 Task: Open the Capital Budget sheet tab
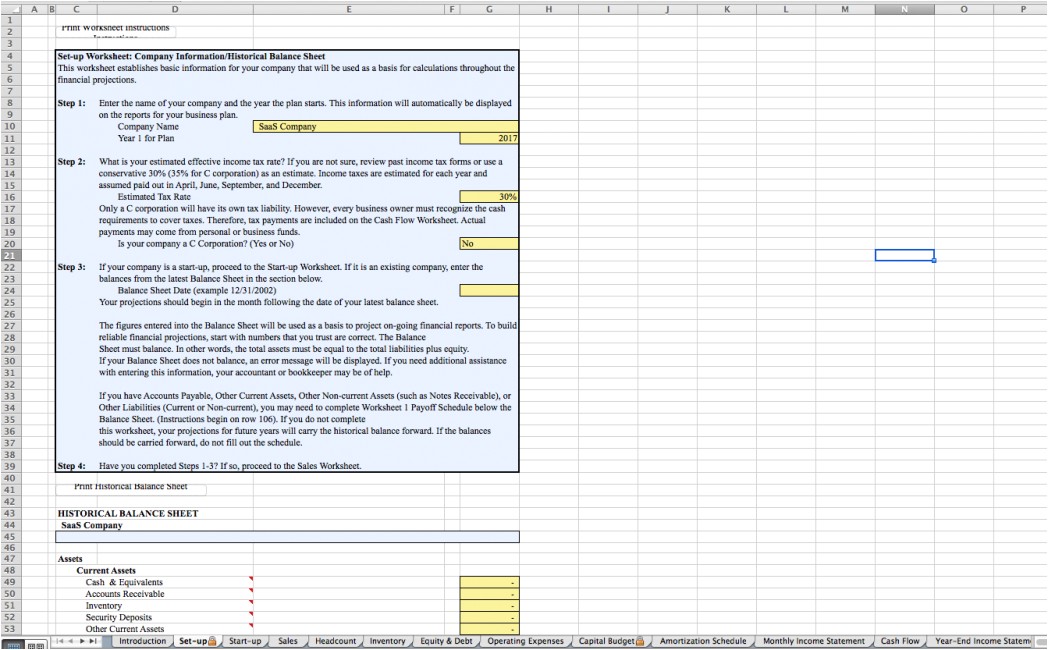610,641
